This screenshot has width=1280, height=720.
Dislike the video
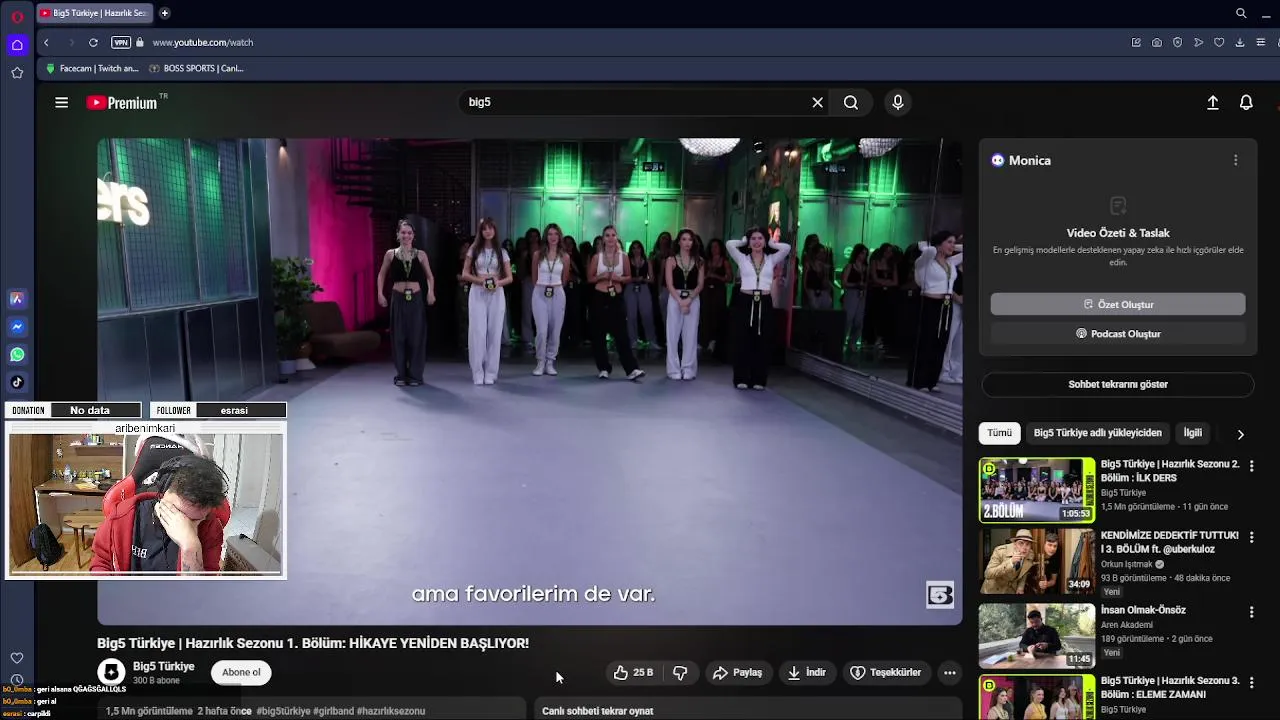click(x=680, y=673)
